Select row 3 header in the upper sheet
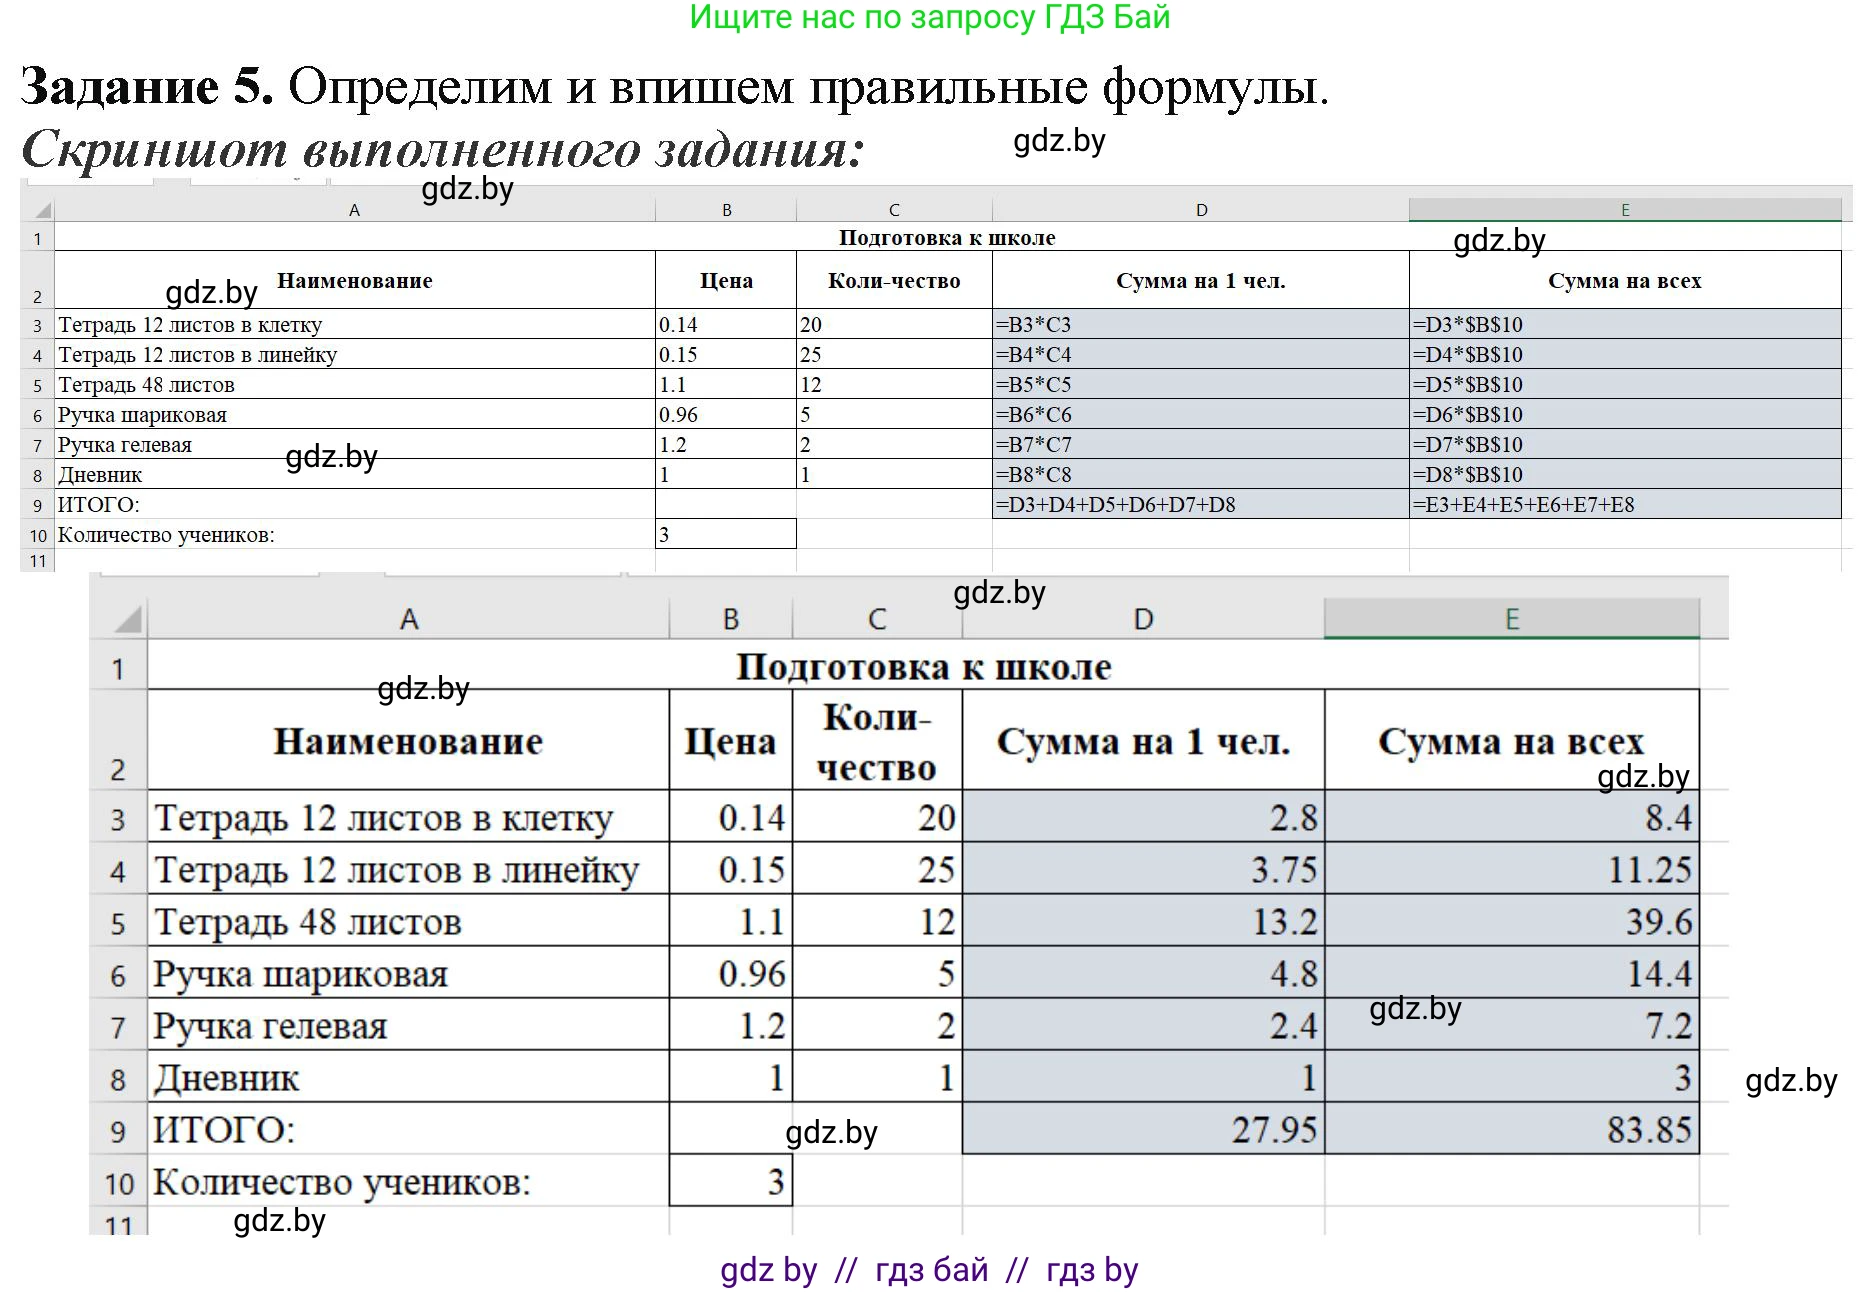The image size is (1861, 1292). [x=38, y=325]
